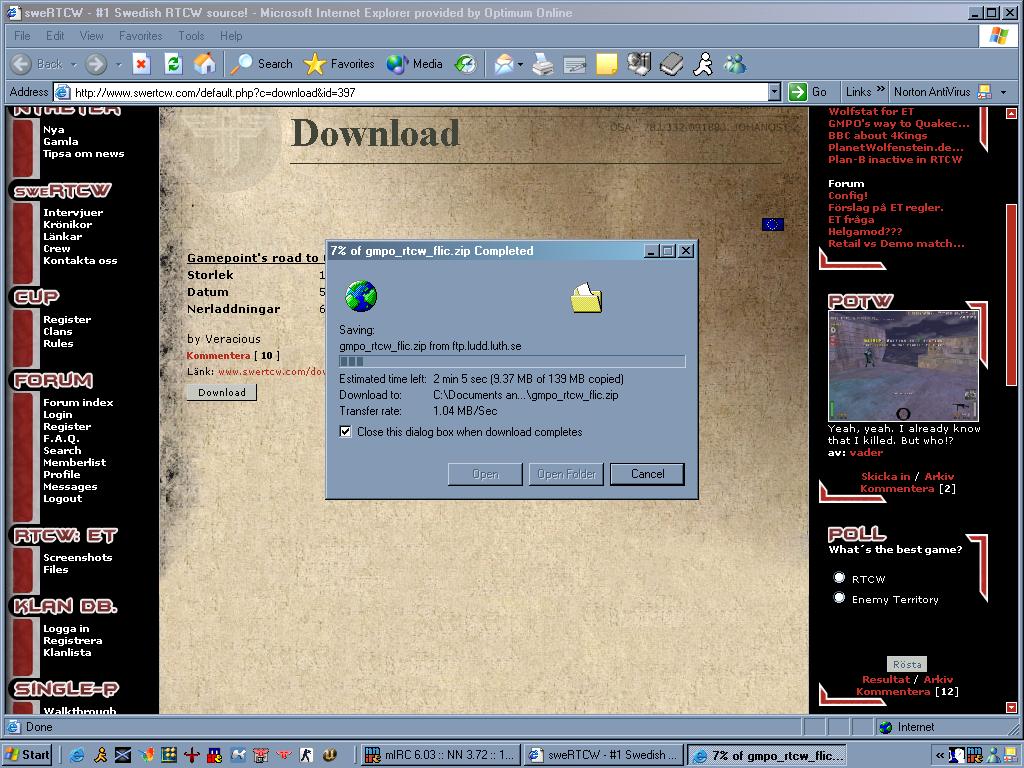Open the File menu

coord(22,36)
